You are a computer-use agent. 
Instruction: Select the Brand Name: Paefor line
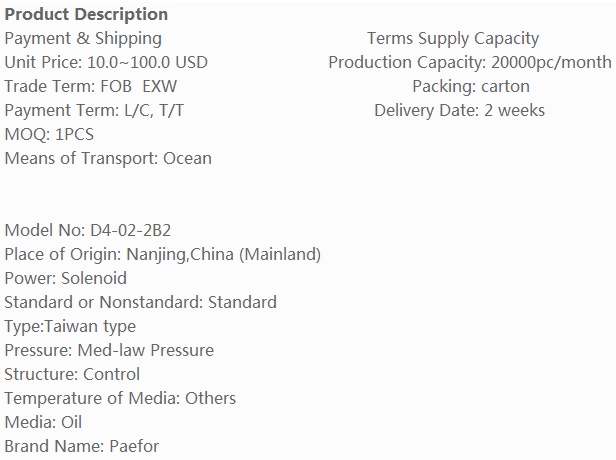point(82,446)
